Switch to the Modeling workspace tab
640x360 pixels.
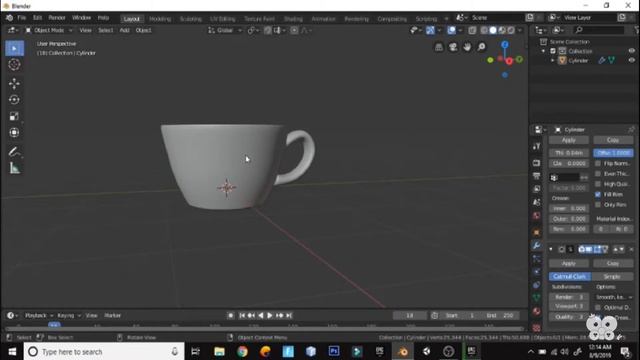(160, 19)
